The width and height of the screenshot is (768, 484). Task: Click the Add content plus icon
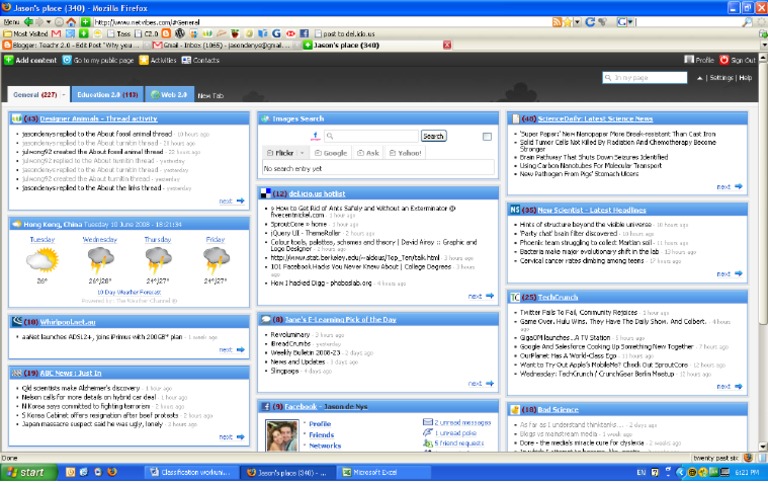click(x=9, y=60)
